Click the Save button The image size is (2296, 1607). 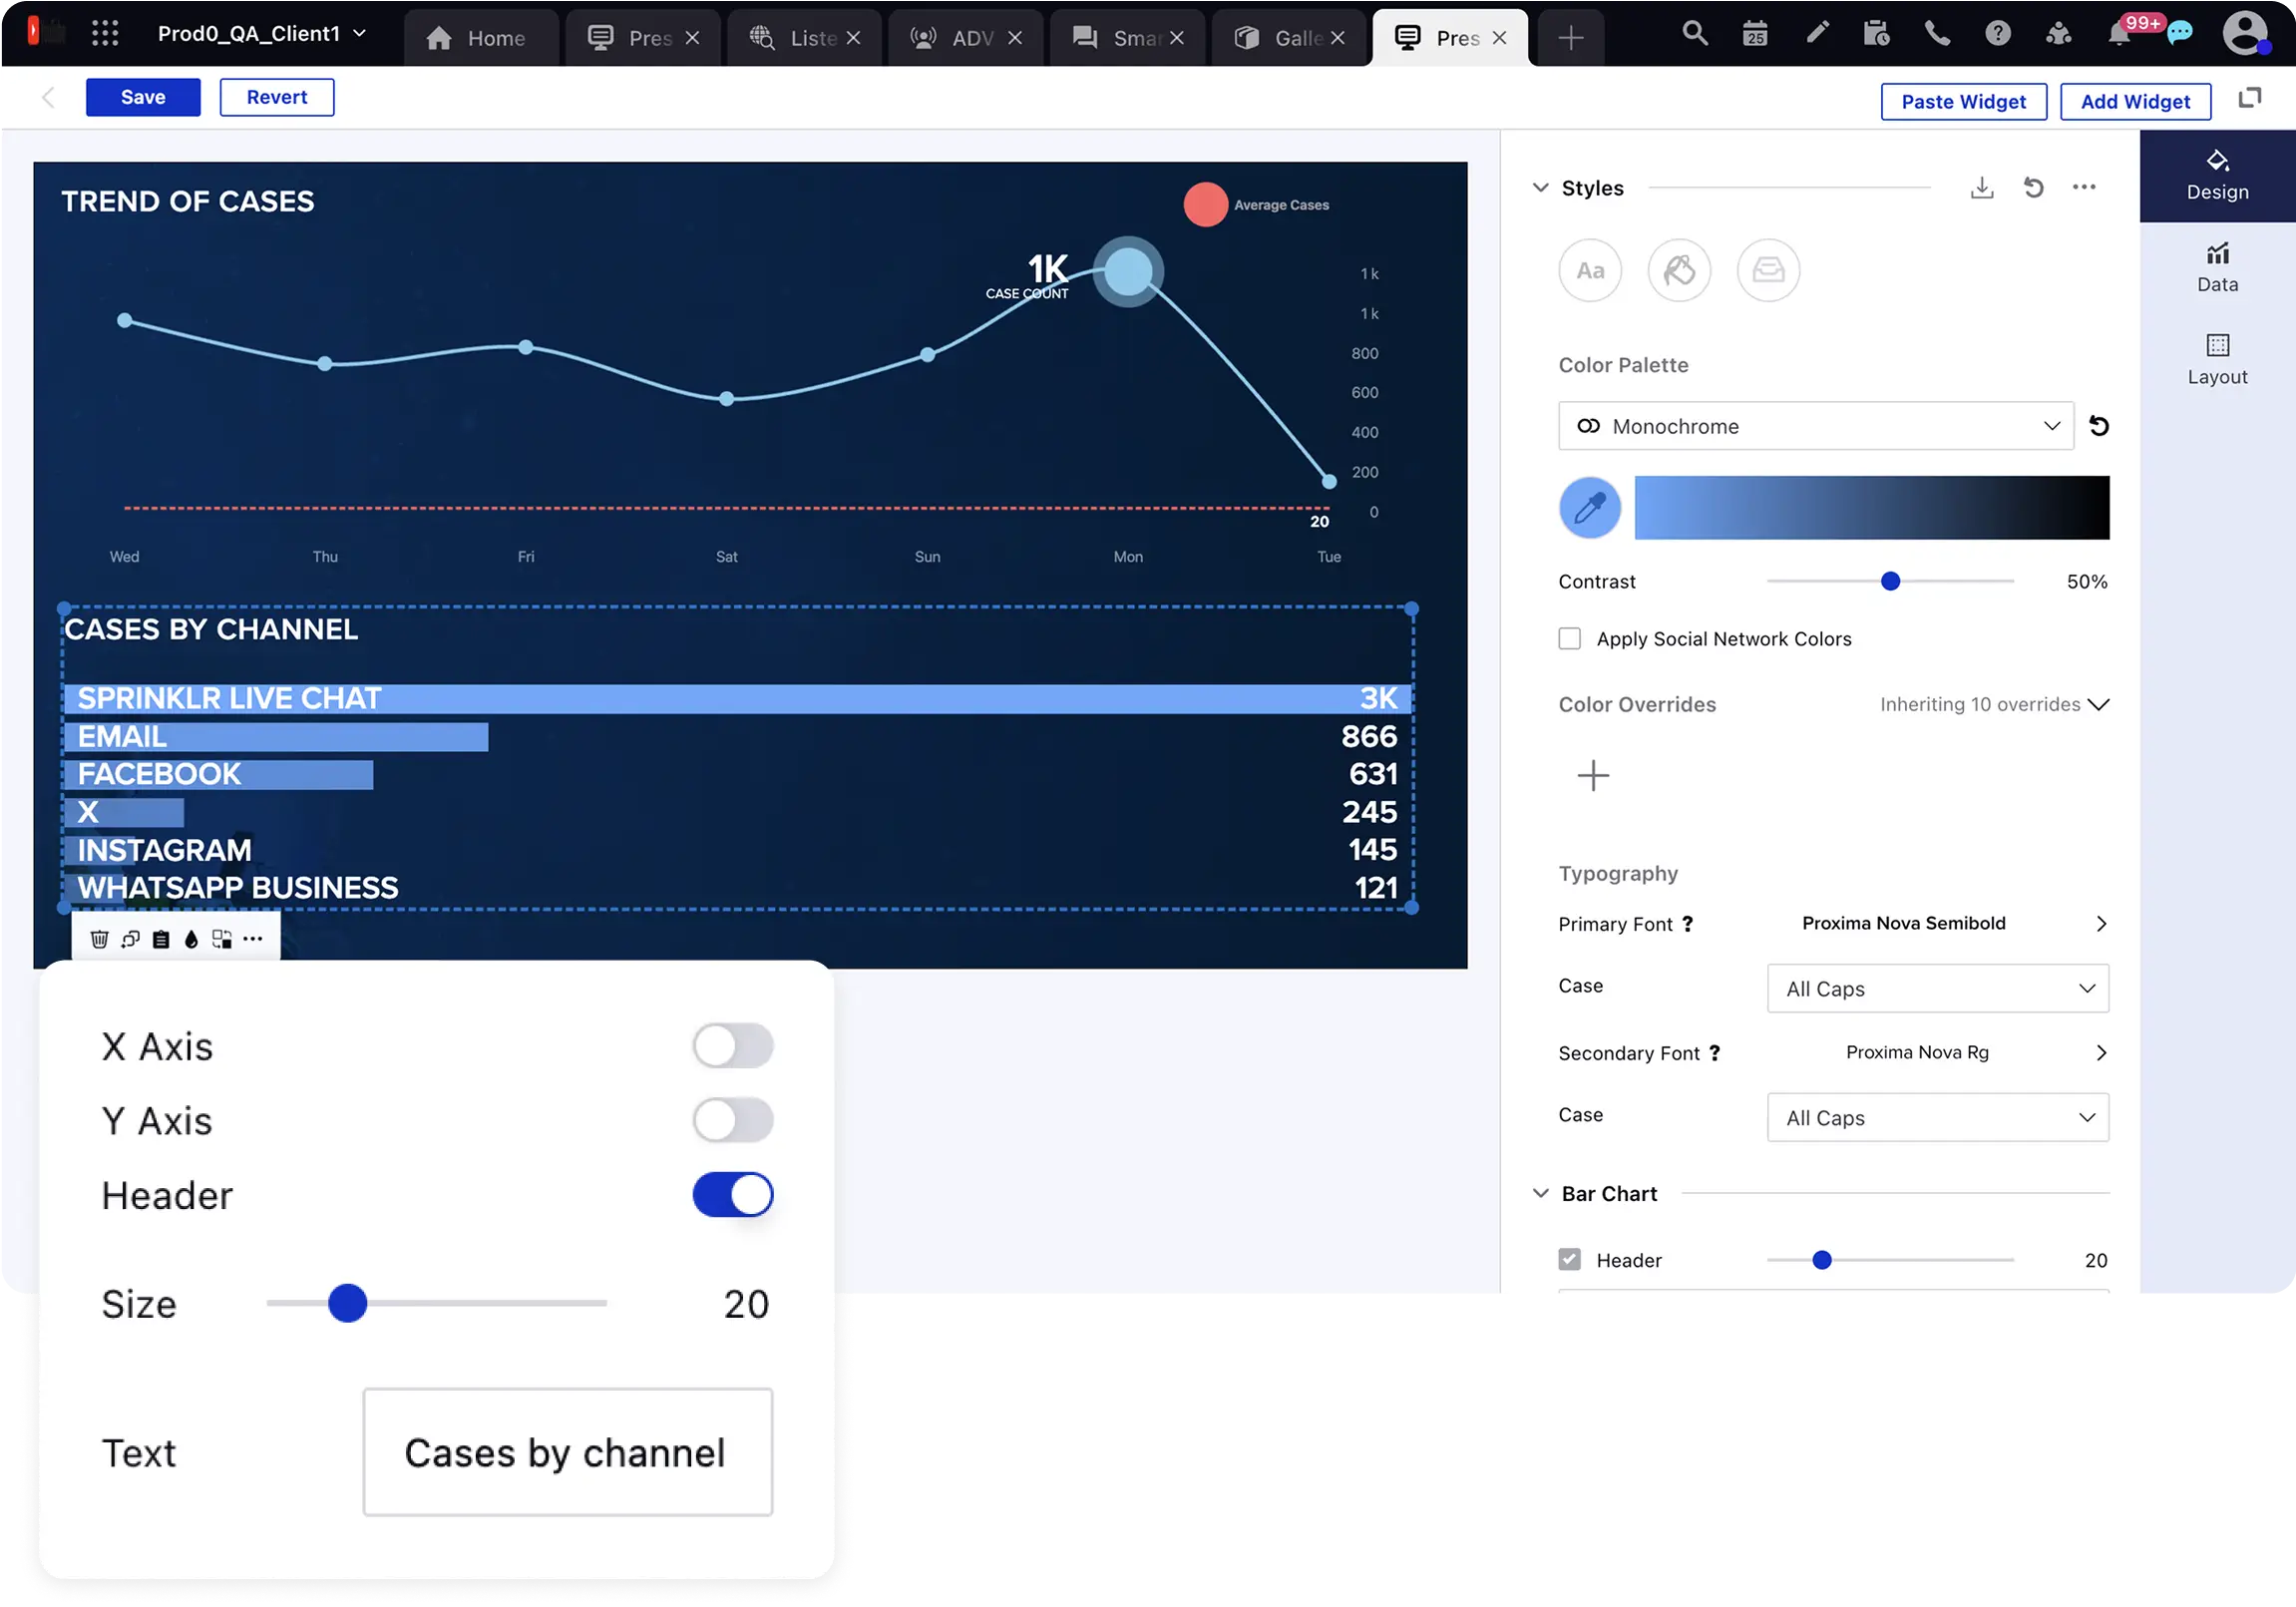[143, 97]
